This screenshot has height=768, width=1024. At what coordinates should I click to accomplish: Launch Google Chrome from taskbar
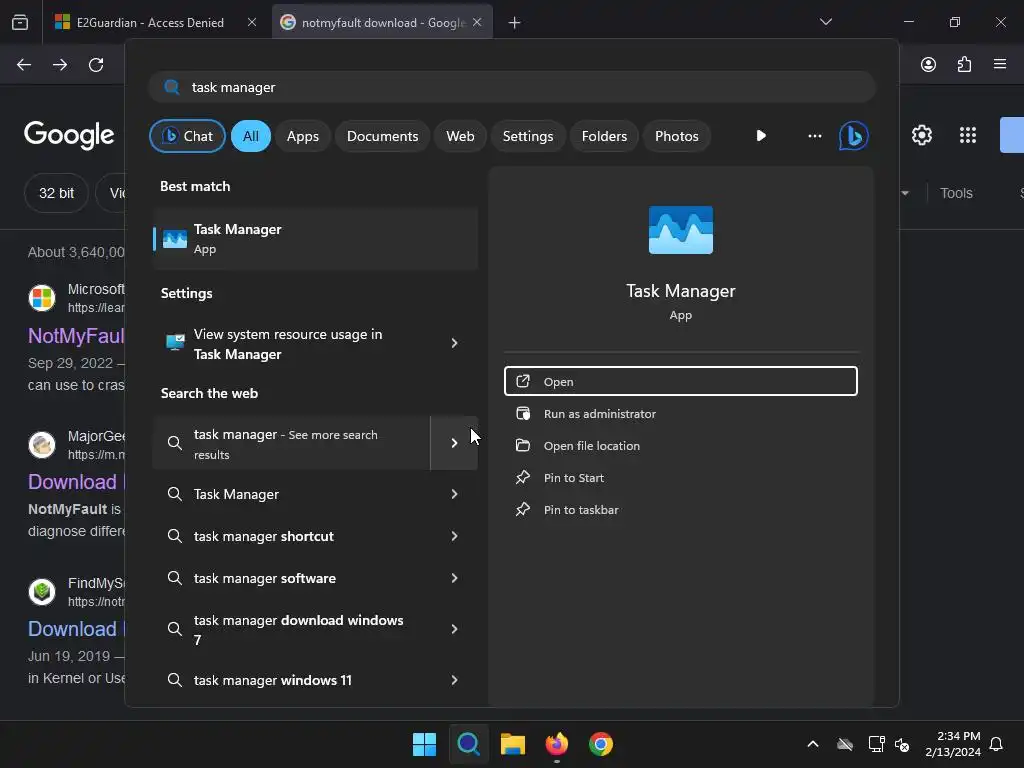(x=601, y=744)
